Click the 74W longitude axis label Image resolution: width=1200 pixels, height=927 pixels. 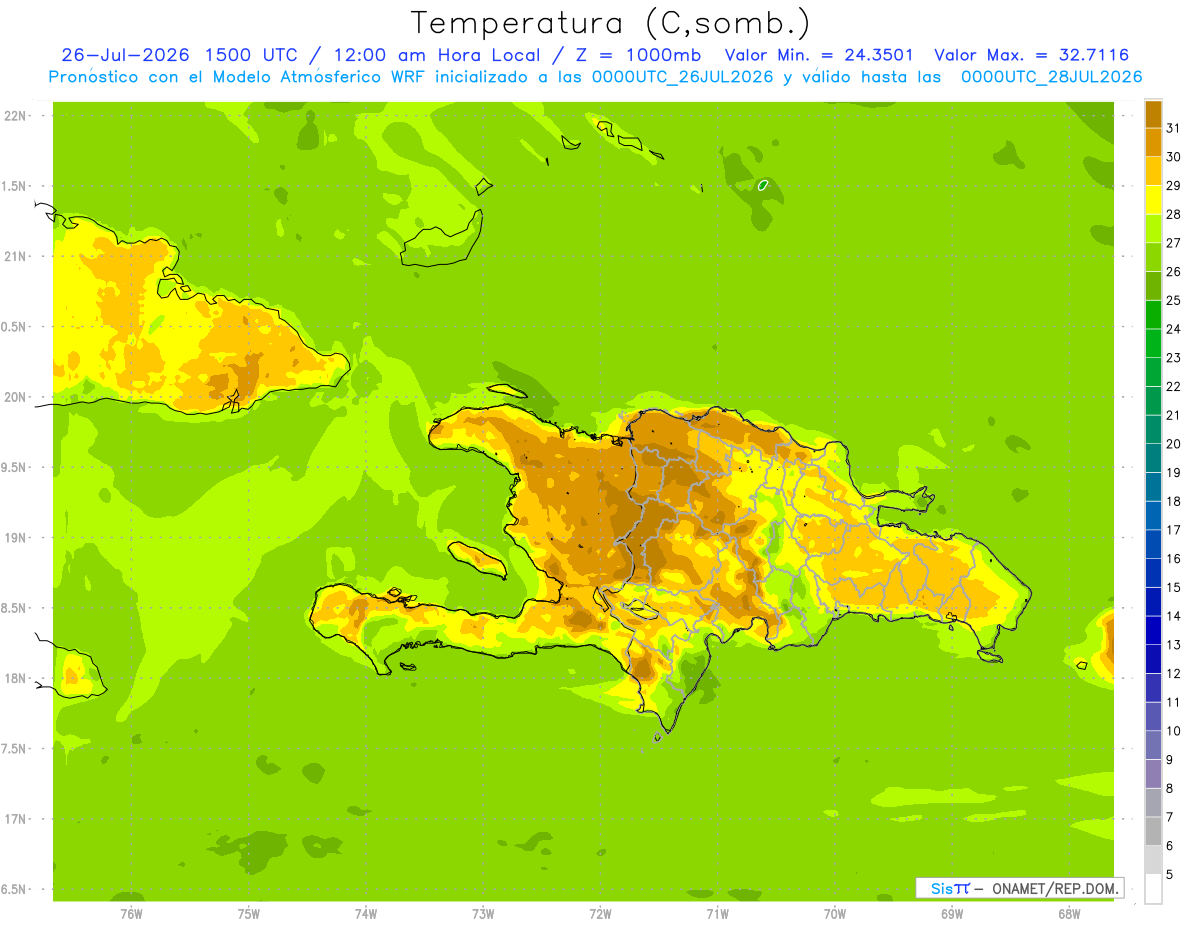click(x=366, y=913)
